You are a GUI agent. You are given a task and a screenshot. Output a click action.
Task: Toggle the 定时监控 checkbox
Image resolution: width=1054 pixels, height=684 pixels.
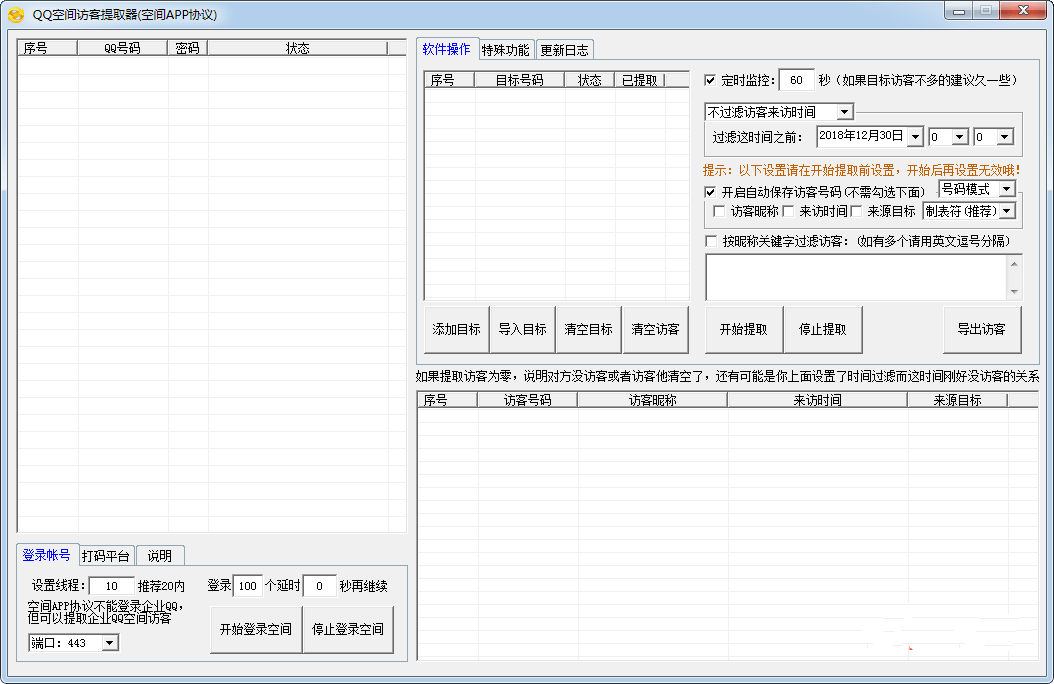(710, 80)
